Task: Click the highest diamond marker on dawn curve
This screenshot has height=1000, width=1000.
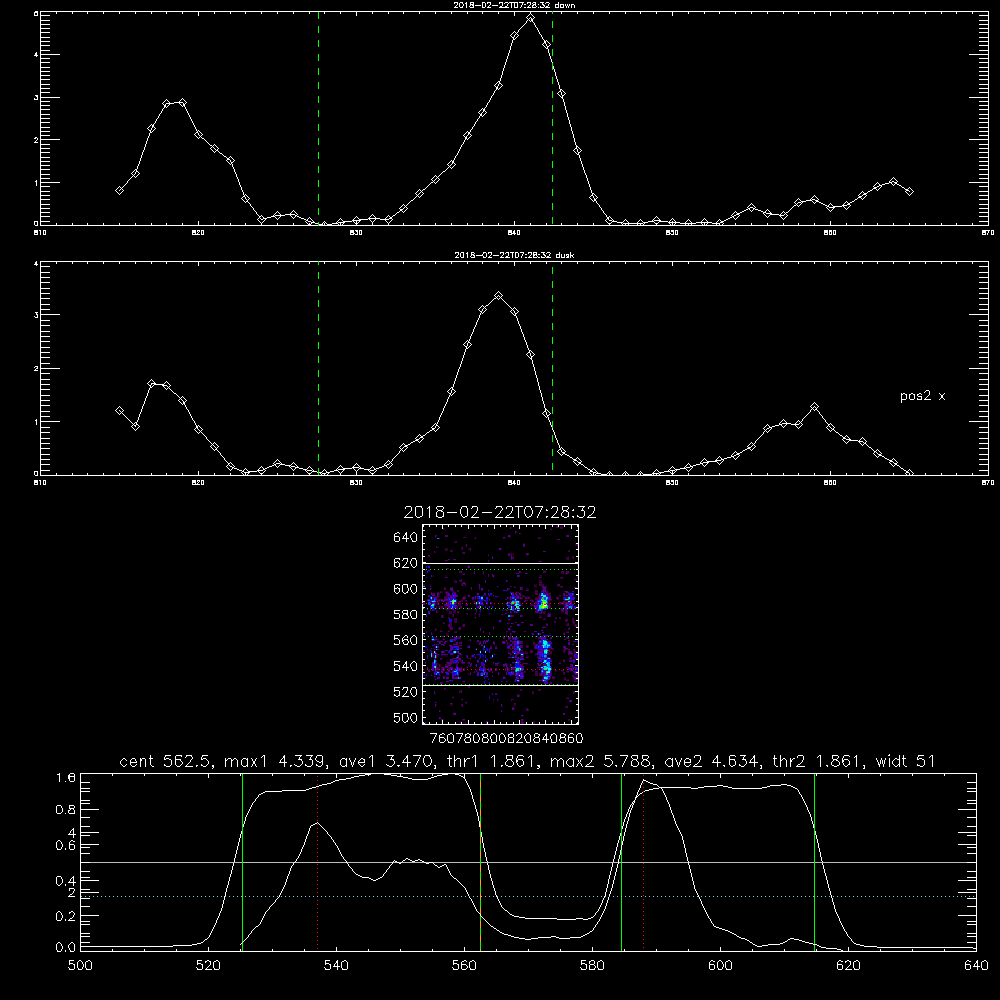Action: click(530, 18)
